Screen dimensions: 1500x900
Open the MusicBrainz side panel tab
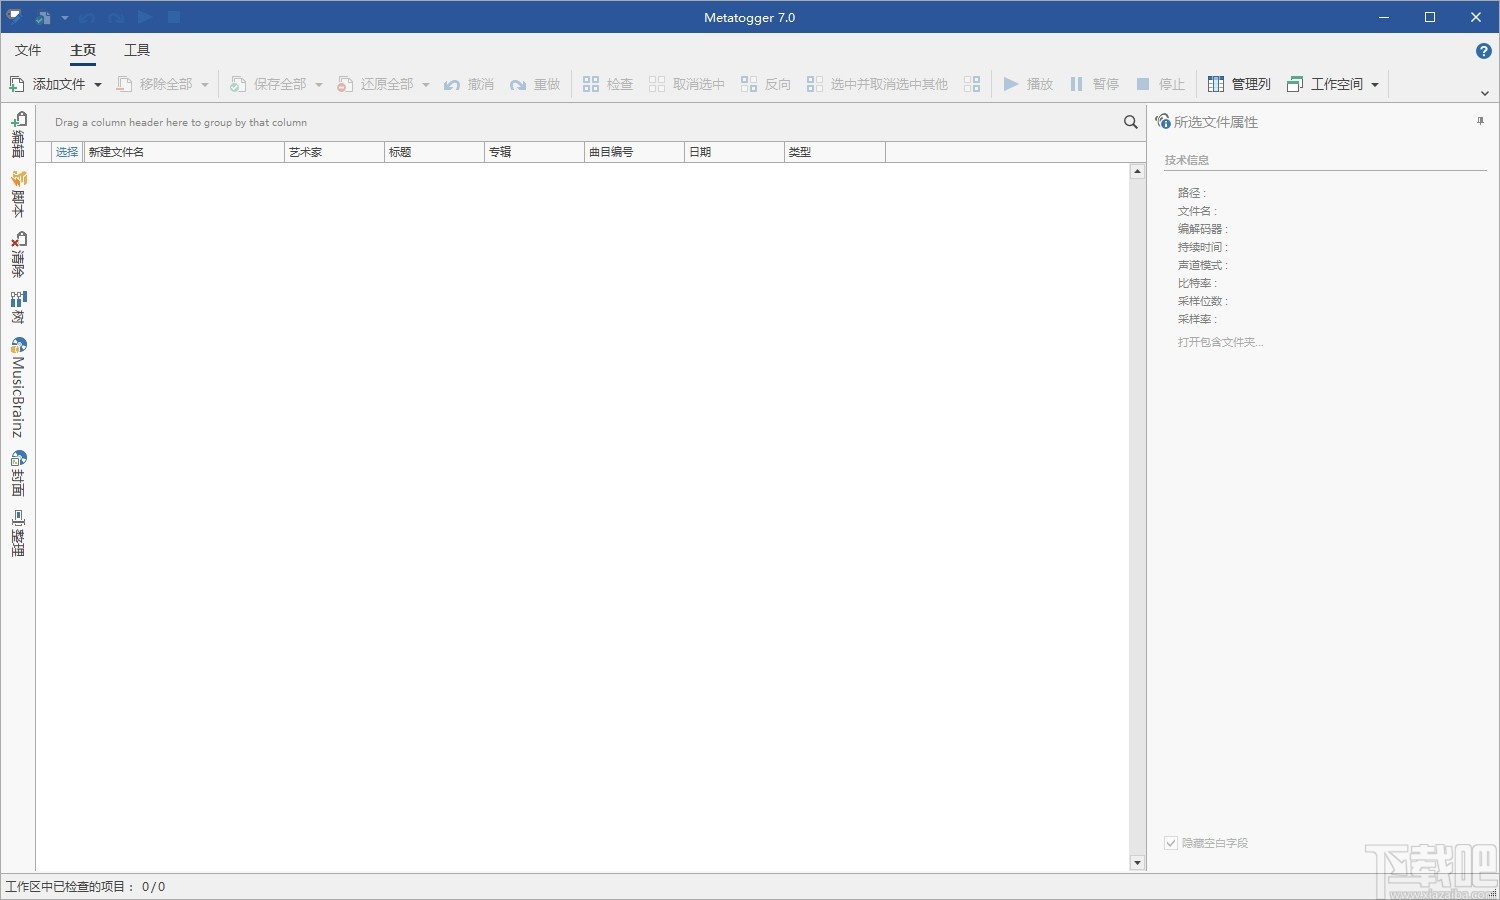tap(18, 387)
